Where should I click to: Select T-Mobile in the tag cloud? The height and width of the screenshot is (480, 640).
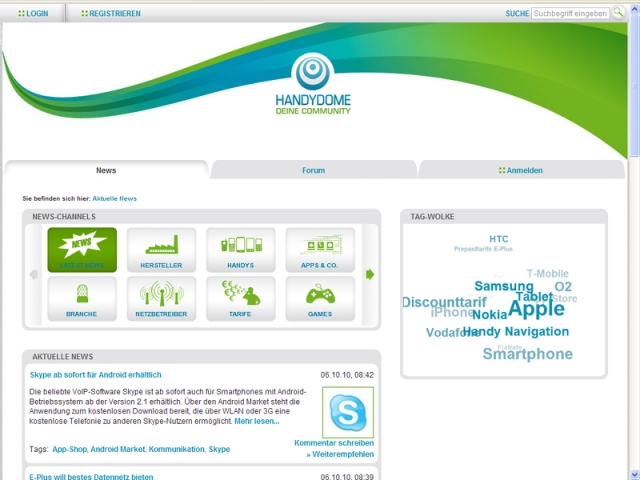coord(547,273)
